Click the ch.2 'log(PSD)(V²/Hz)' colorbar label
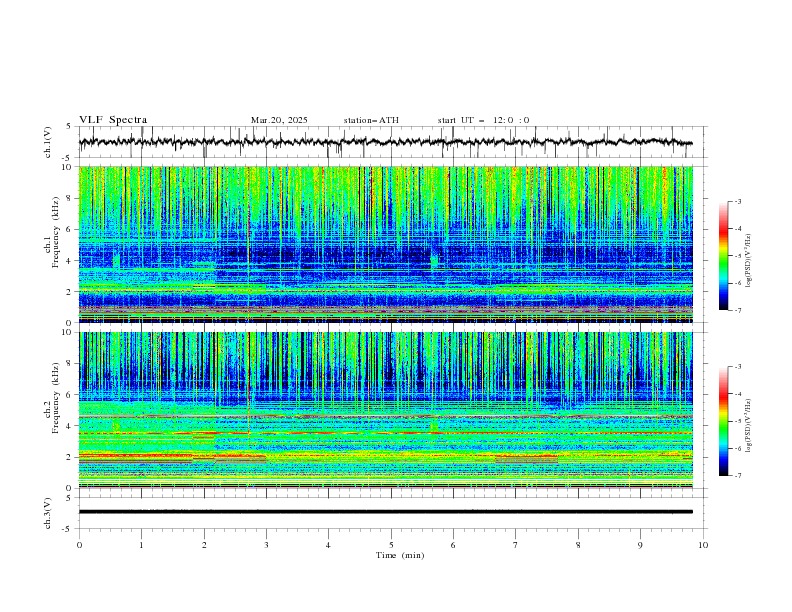Viewport: 792px width, 612px height. 750,425
